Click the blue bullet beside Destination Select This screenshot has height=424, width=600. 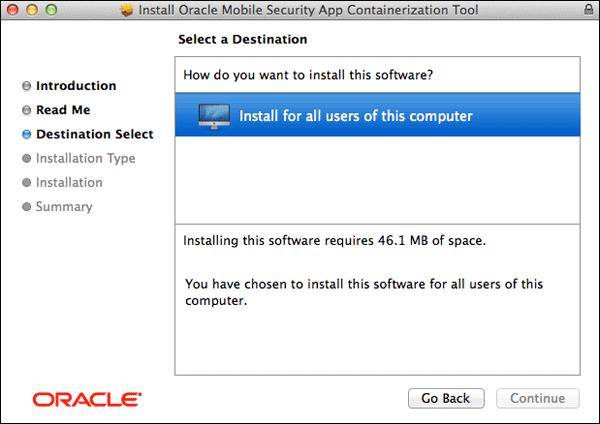26,134
